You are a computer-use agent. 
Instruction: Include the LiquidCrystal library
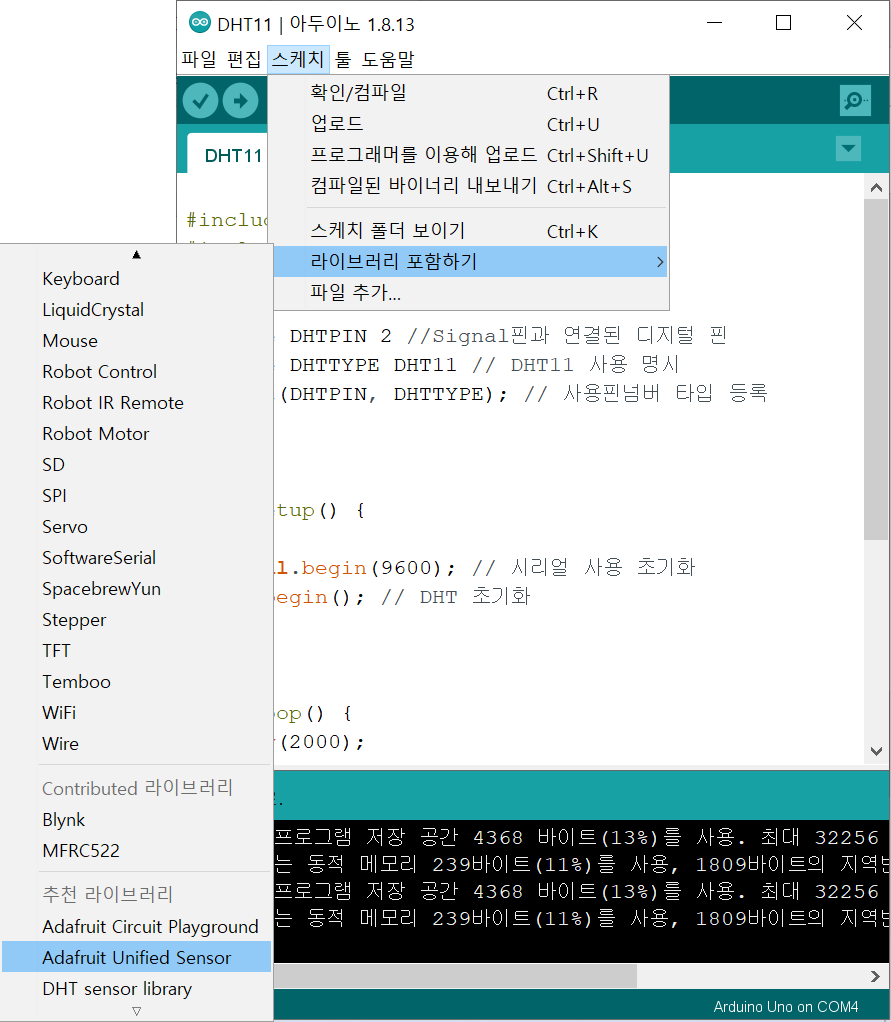pos(137,310)
